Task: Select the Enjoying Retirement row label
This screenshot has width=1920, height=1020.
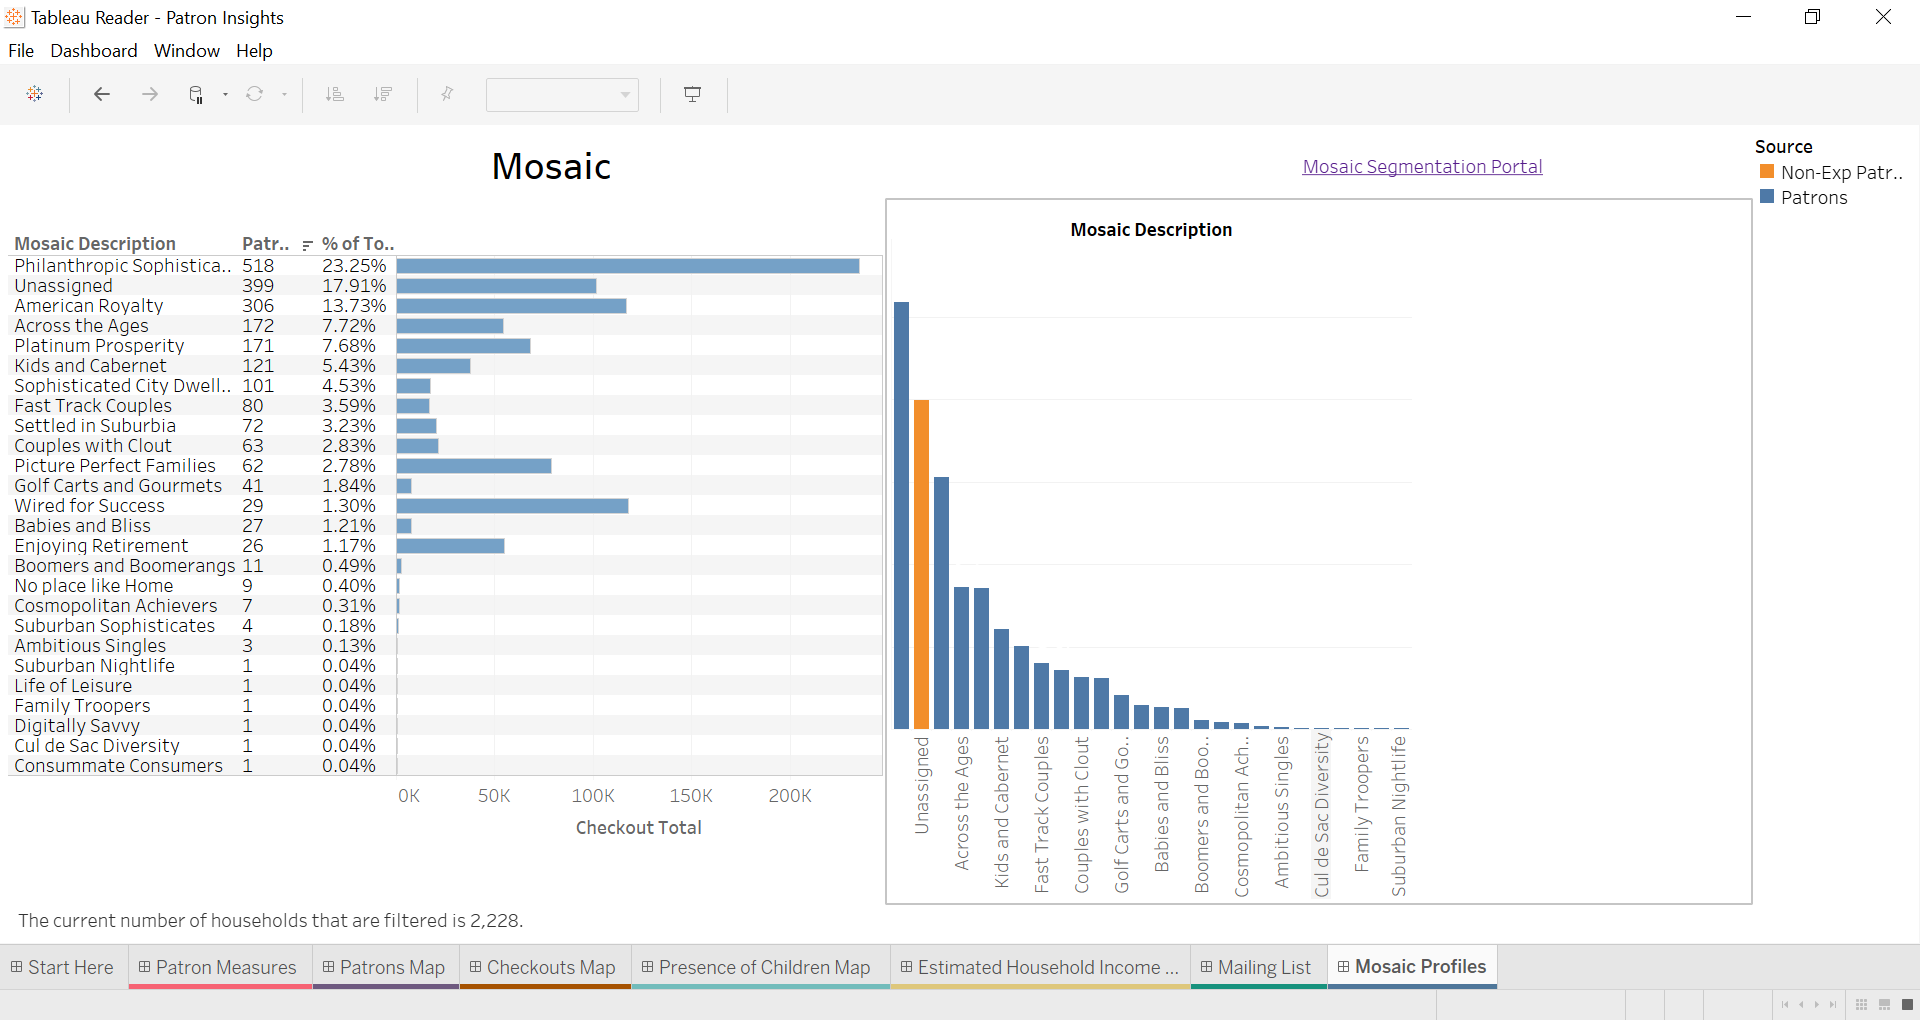Action: 101,546
